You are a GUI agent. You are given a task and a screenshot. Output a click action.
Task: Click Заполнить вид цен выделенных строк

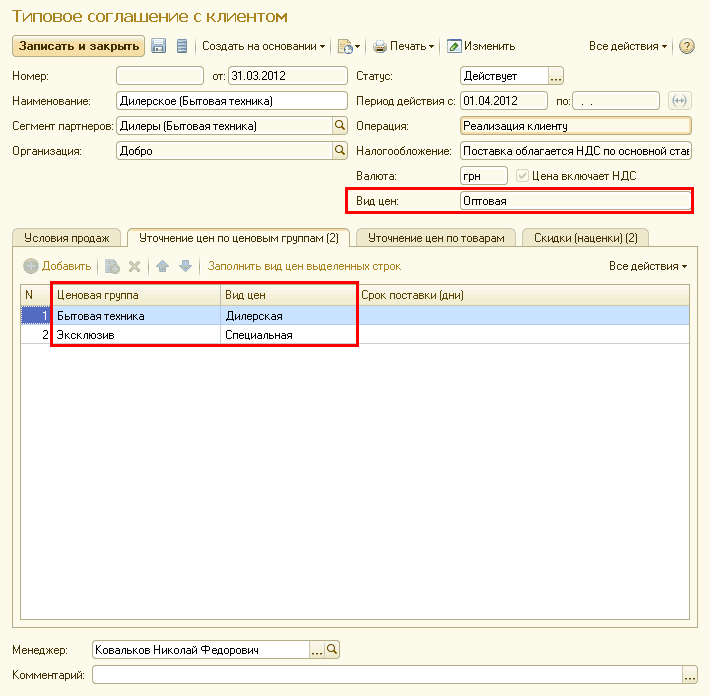[x=304, y=266]
